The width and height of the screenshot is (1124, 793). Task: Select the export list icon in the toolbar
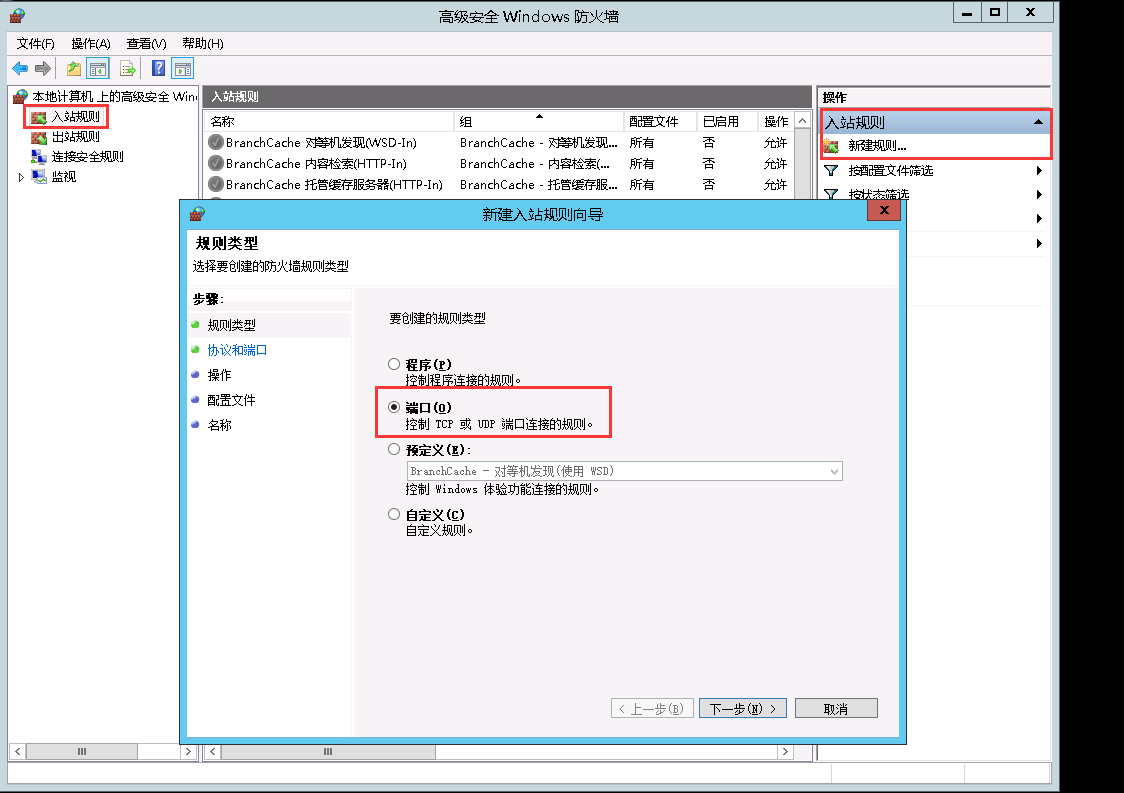tap(127, 68)
